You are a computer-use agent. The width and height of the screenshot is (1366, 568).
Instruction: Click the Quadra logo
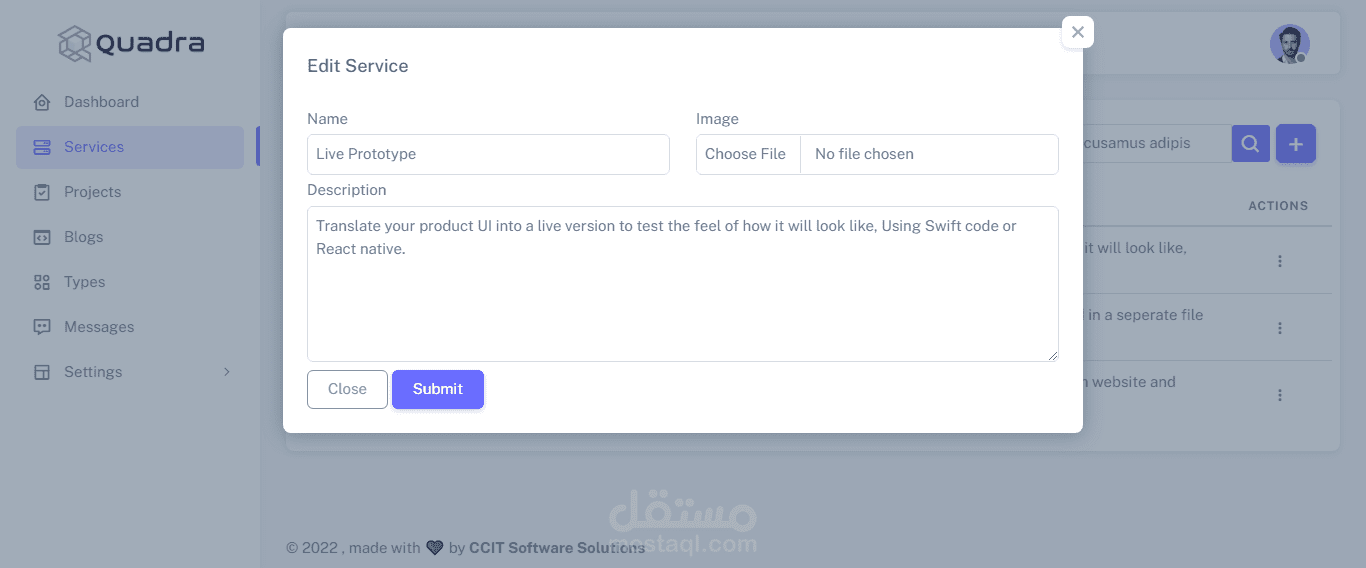[131, 43]
